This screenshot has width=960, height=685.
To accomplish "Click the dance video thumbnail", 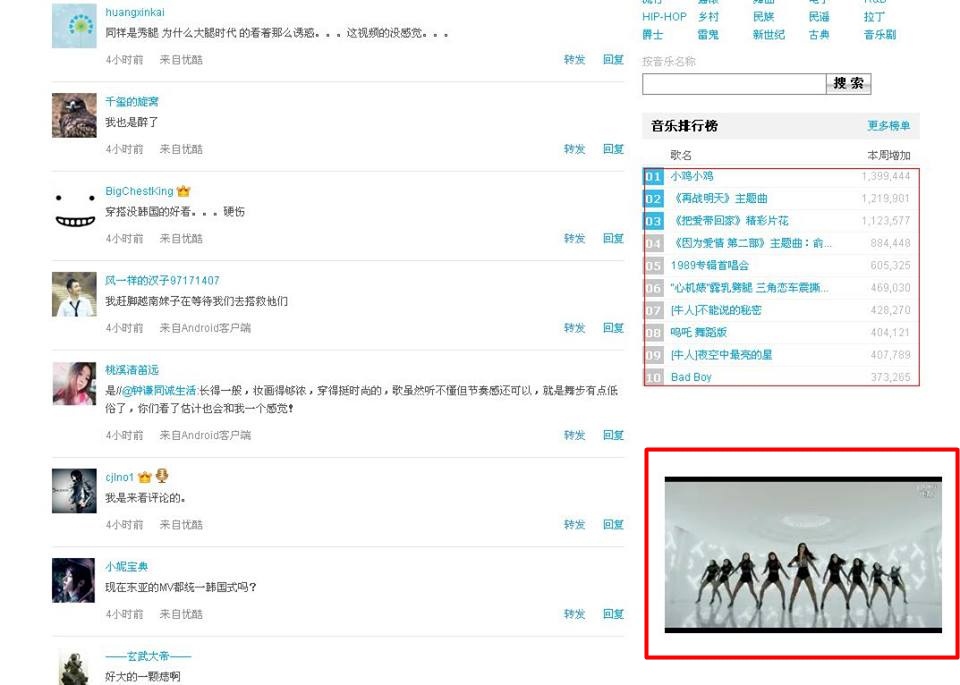I will (803, 553).
